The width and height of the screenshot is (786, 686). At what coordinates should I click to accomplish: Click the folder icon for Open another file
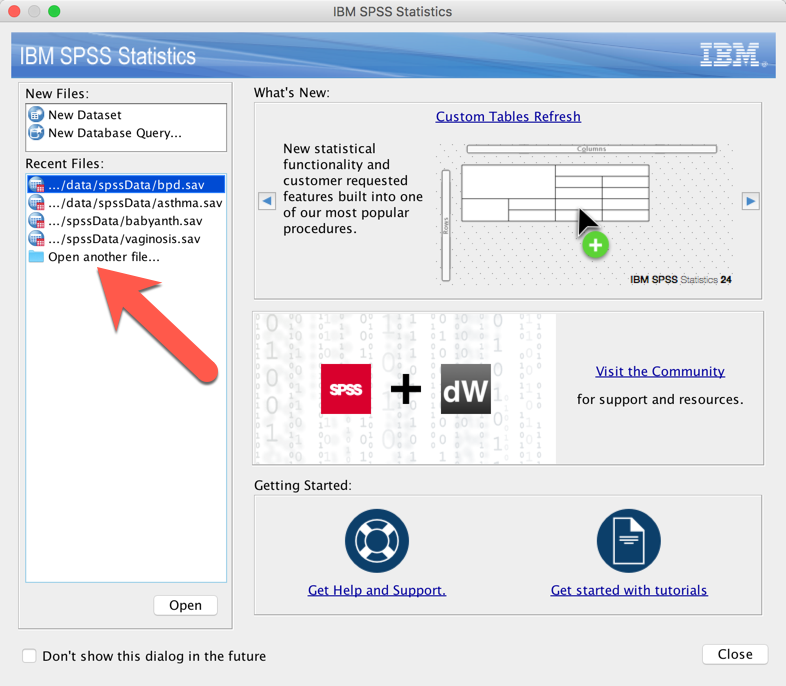click(x=36, y=257)
